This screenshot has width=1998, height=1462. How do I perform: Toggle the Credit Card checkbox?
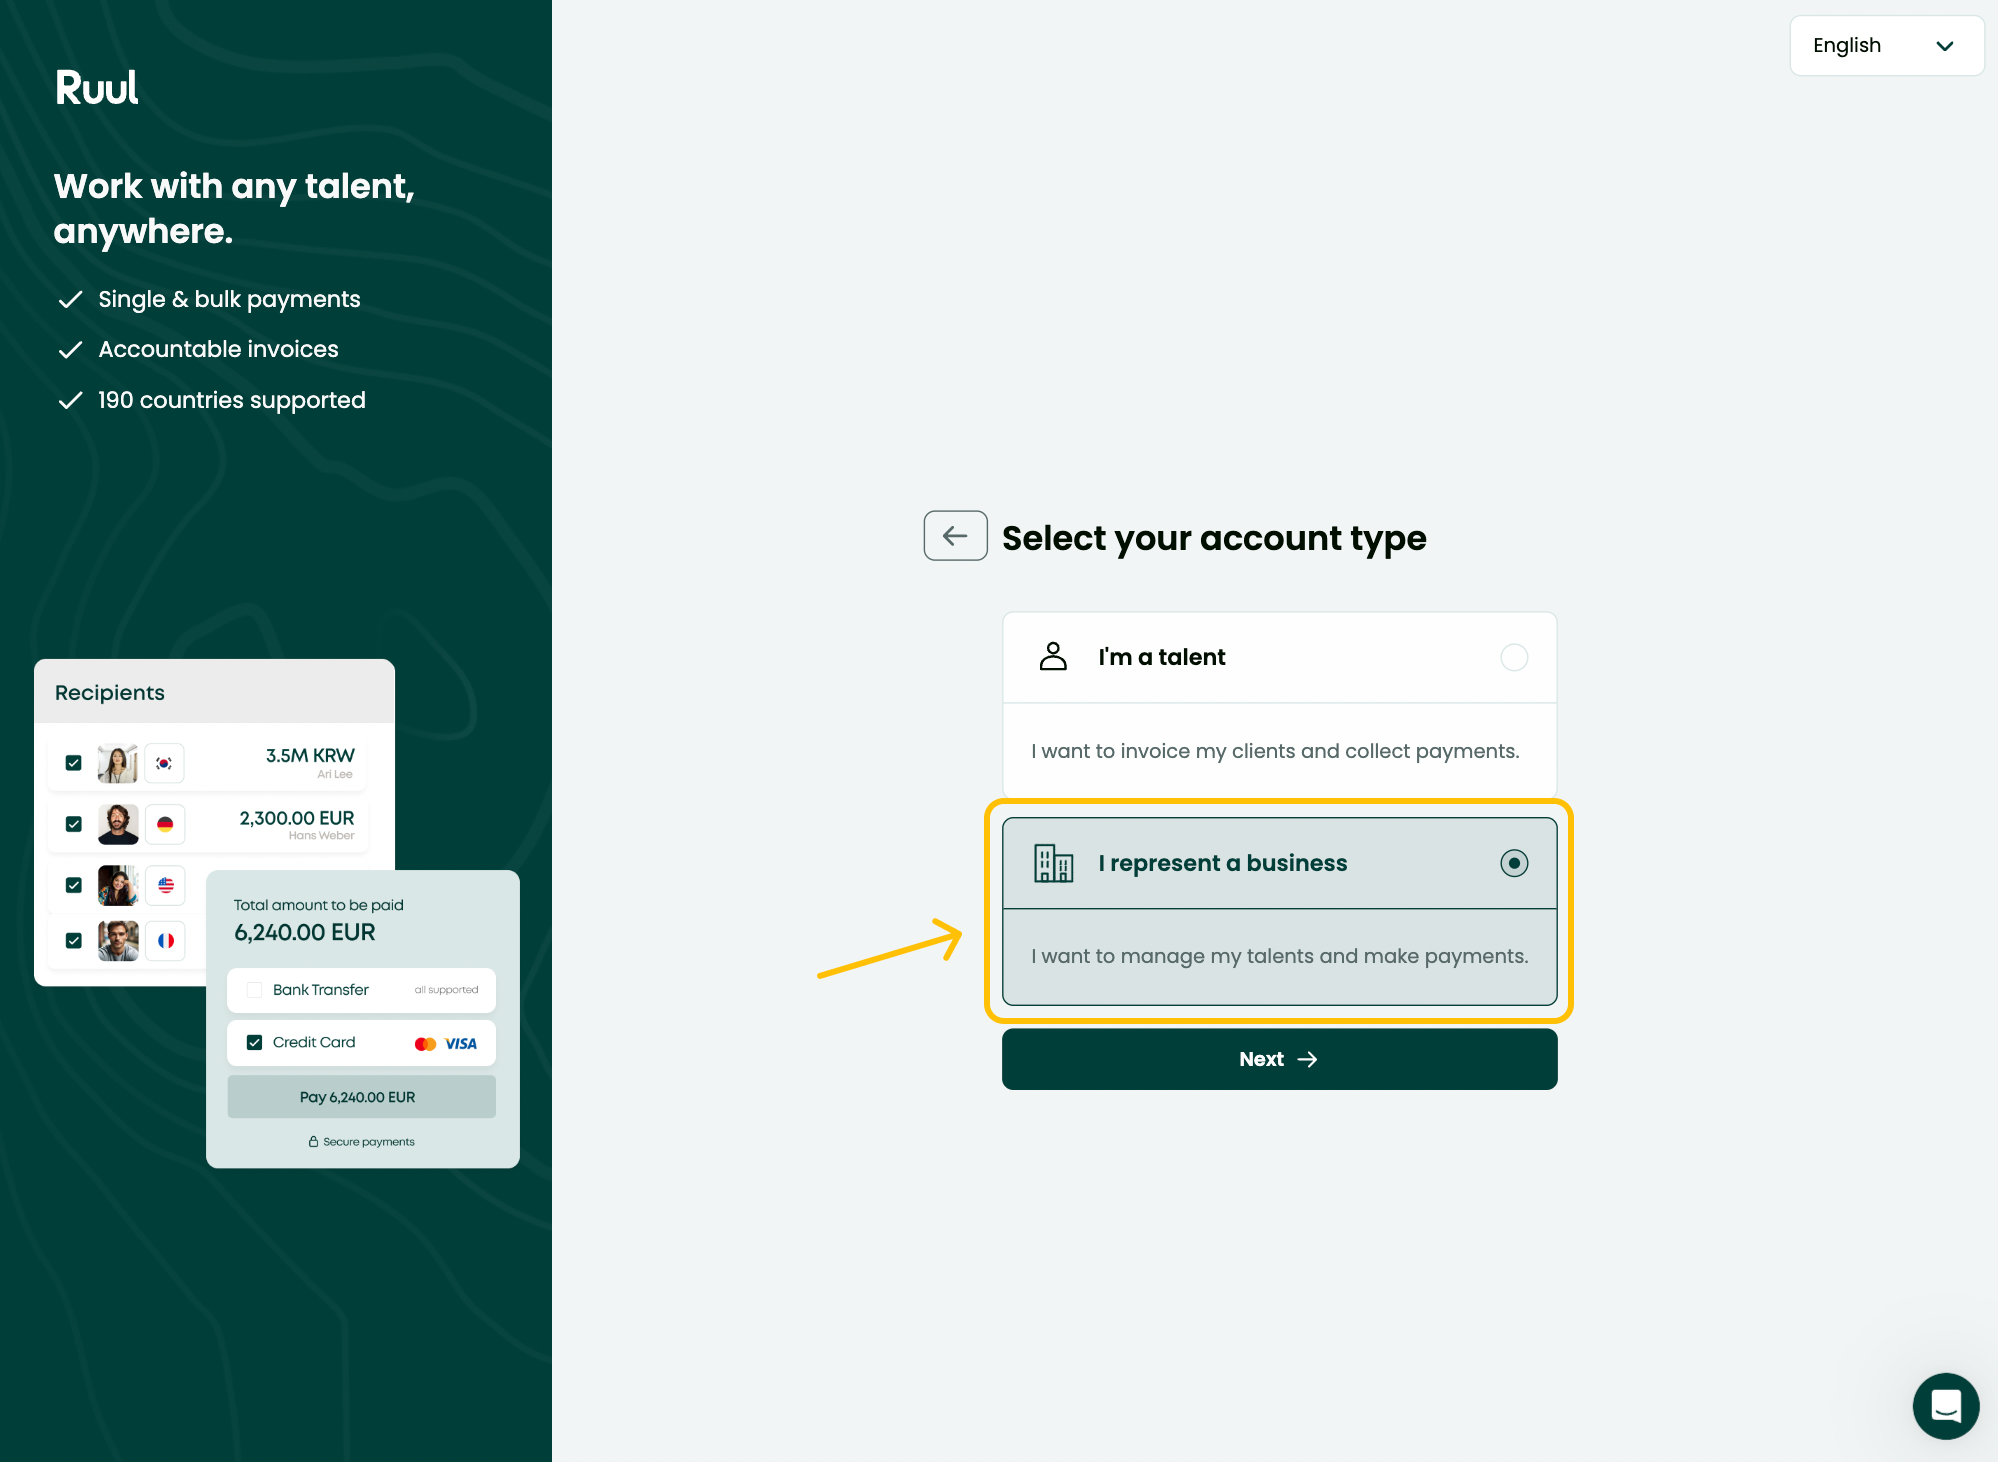pos(254,1042)
